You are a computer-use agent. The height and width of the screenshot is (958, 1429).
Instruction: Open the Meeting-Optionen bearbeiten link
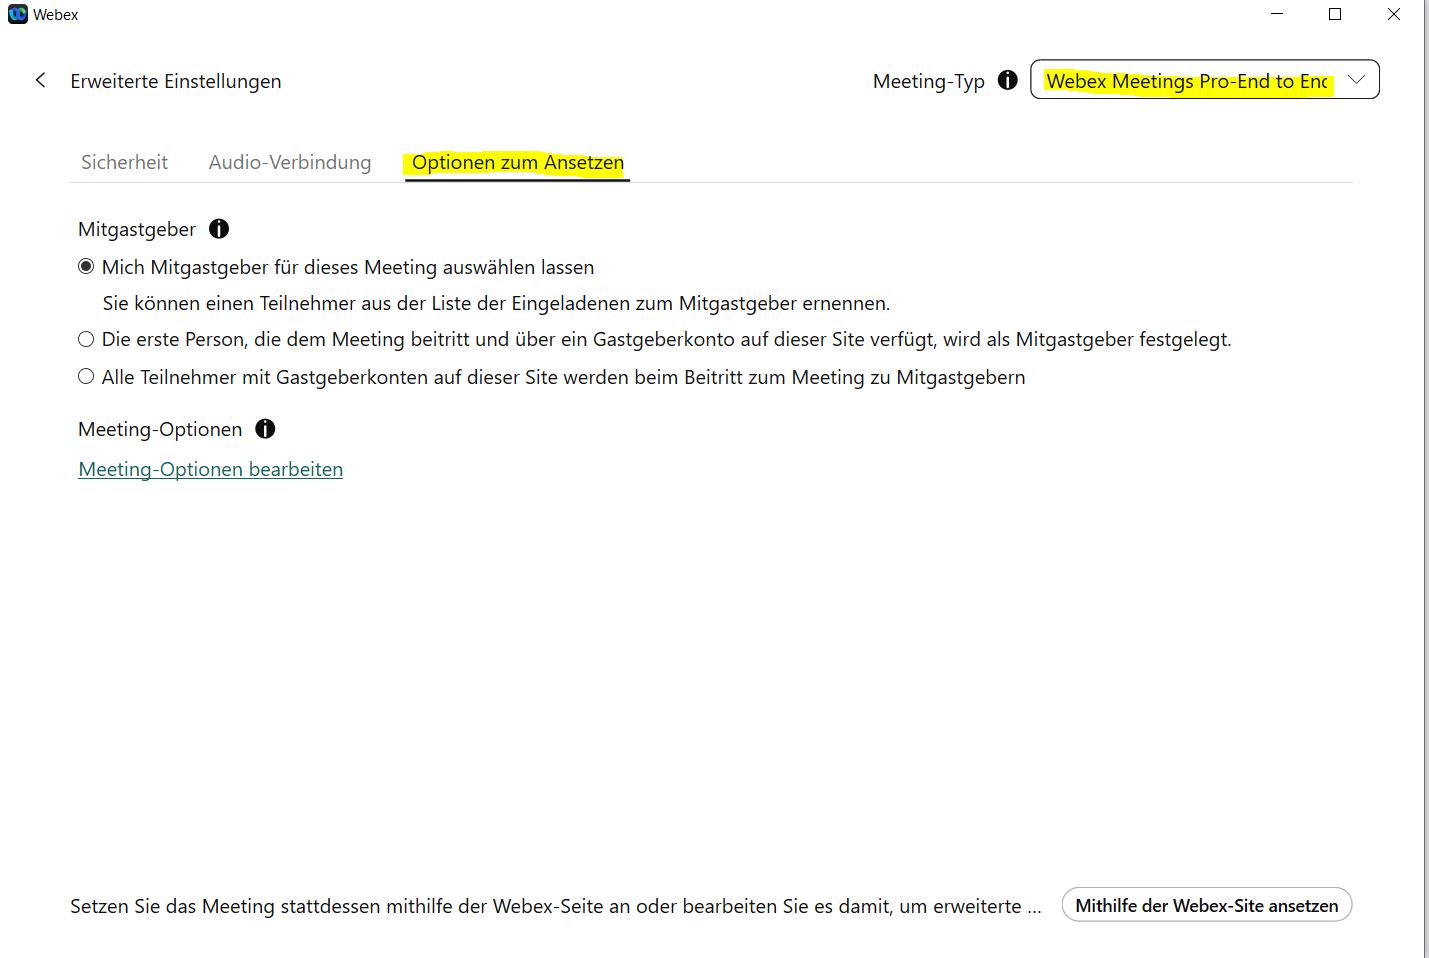(210, 469)
